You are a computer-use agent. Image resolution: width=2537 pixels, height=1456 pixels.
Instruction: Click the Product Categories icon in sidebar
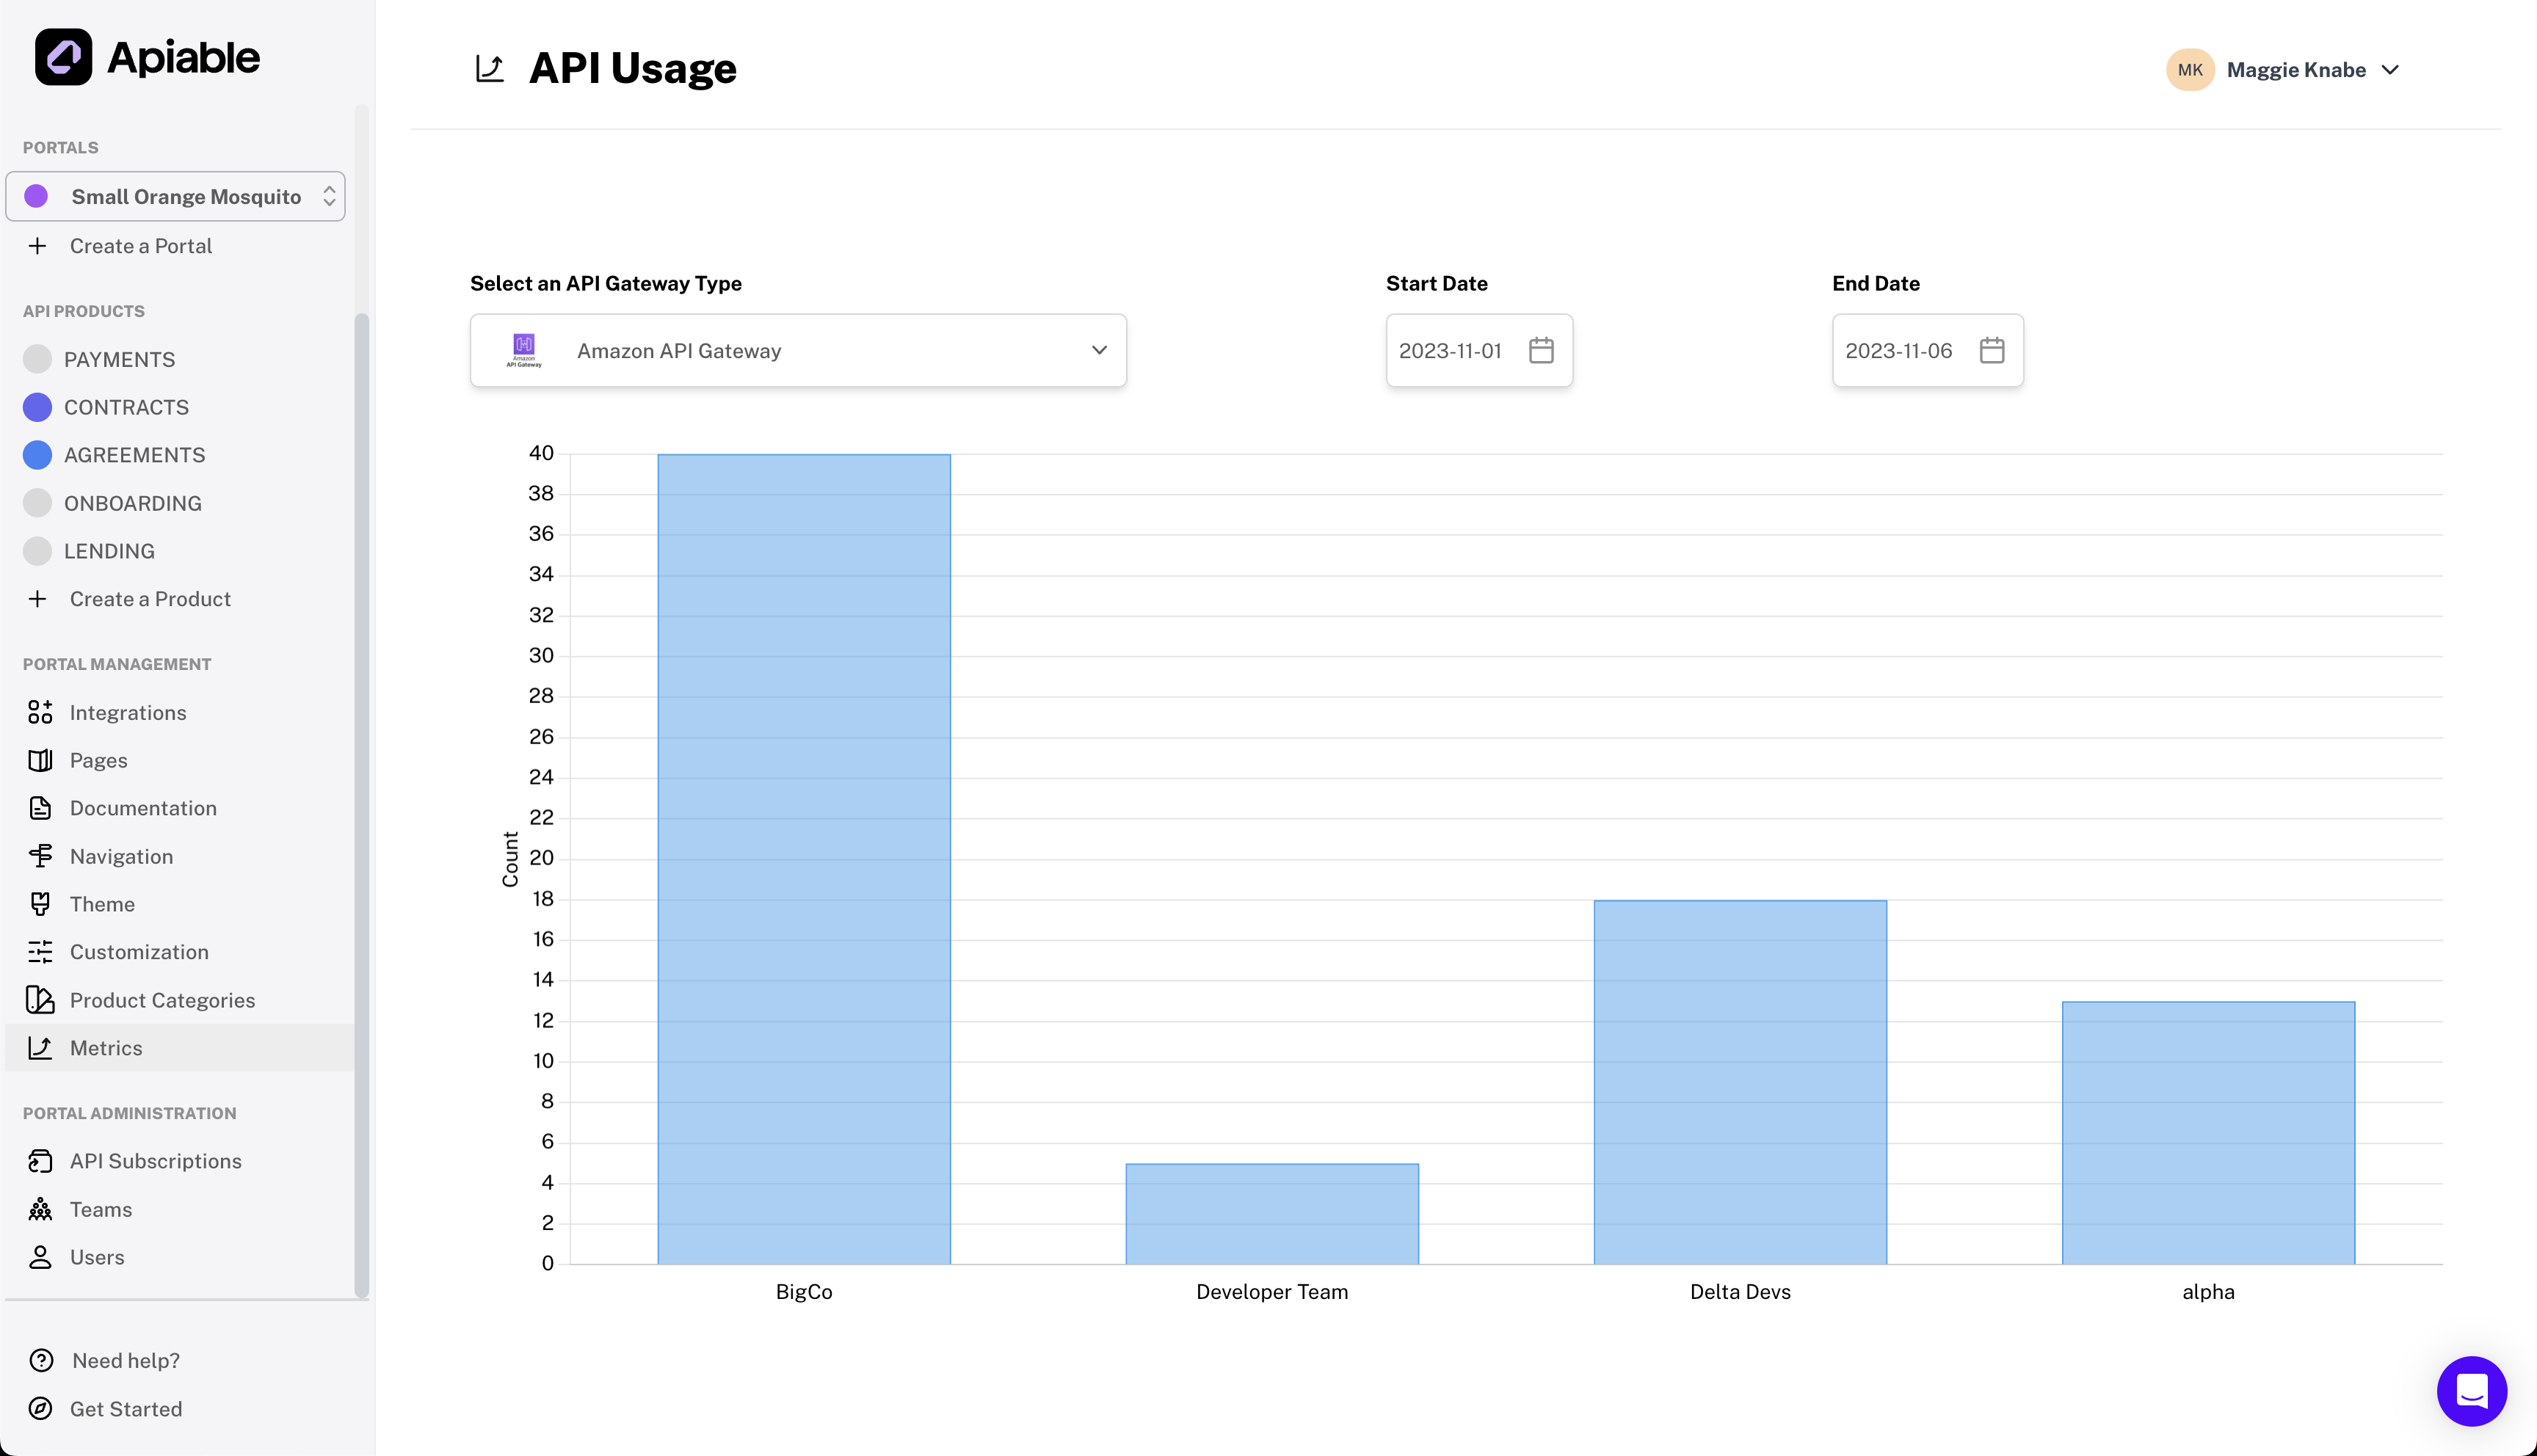pos(38,1000)
